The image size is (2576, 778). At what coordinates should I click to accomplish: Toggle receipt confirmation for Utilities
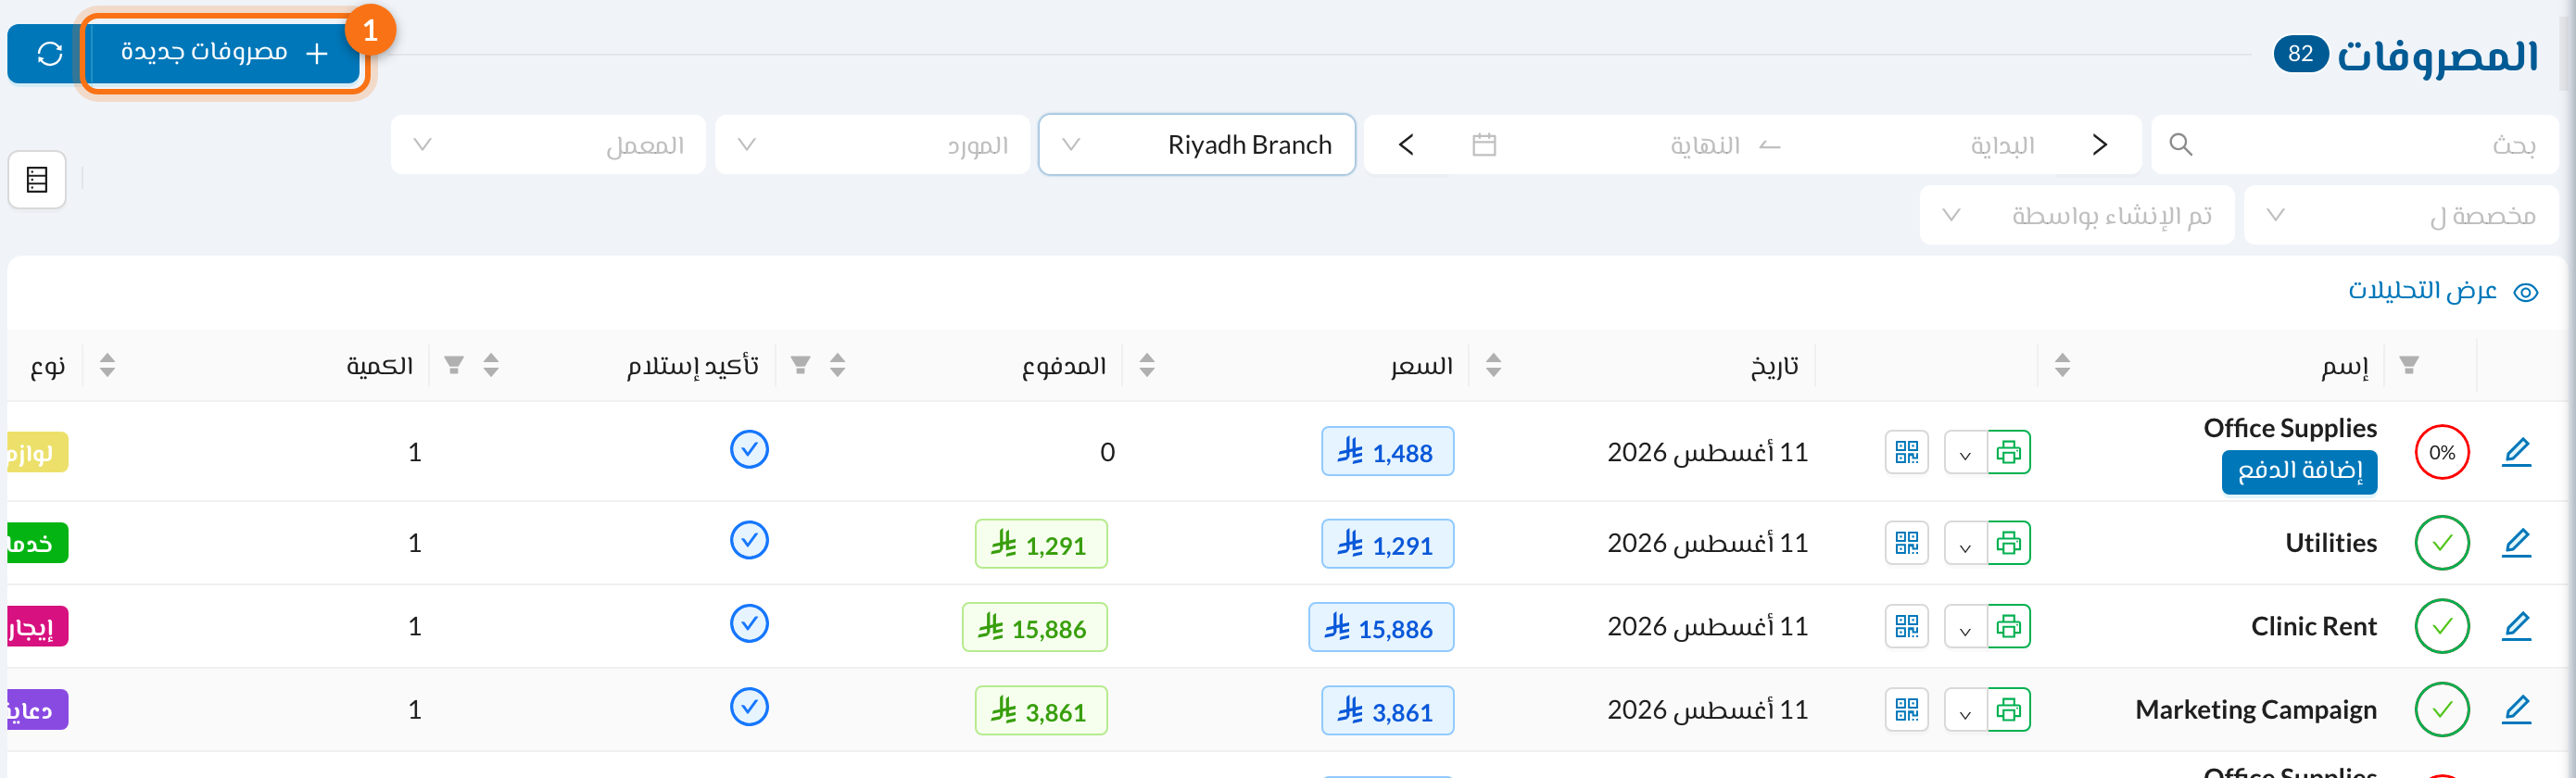tap(749, 540)
